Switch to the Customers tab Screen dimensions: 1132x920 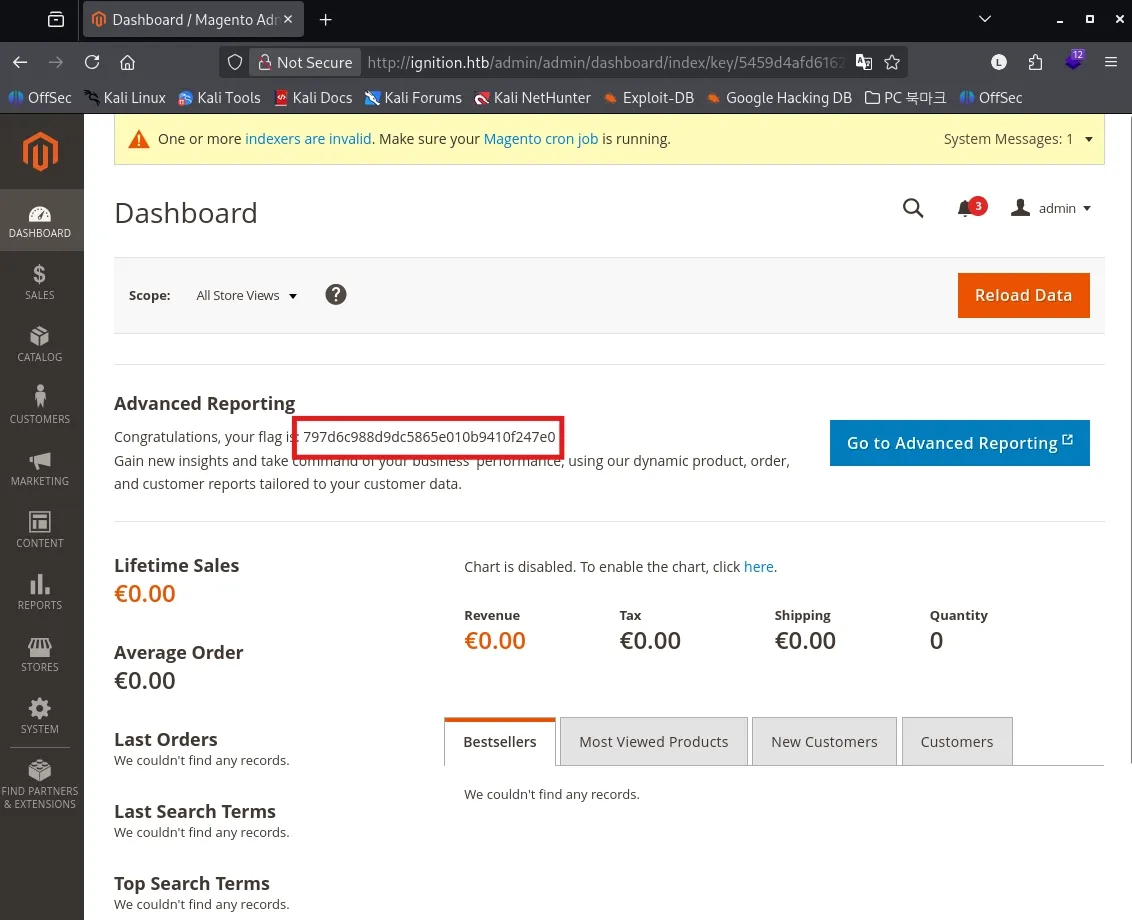957,742
